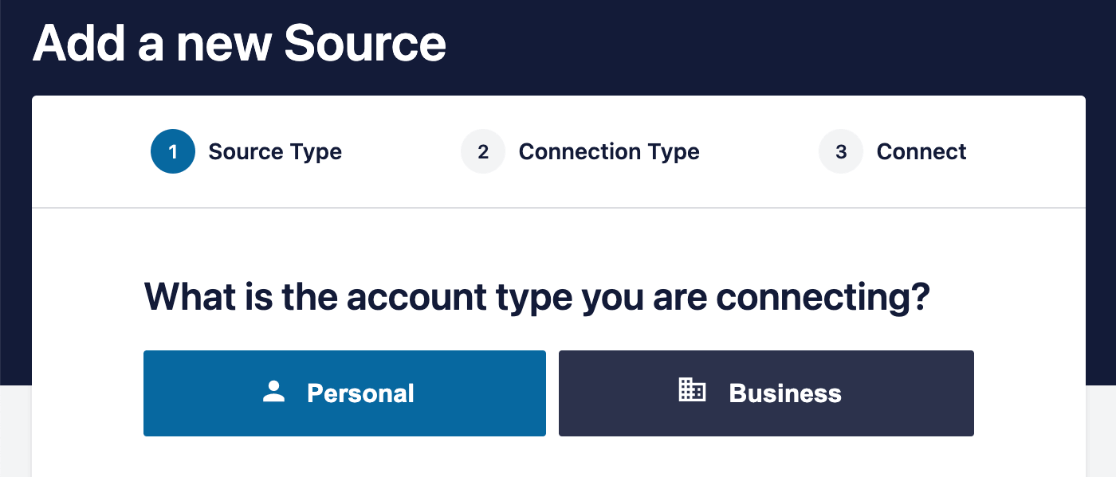The width and height of the screenshot is (1116, 477).
Task: Click the step 3 number circle
Action: tap(841, 152)
